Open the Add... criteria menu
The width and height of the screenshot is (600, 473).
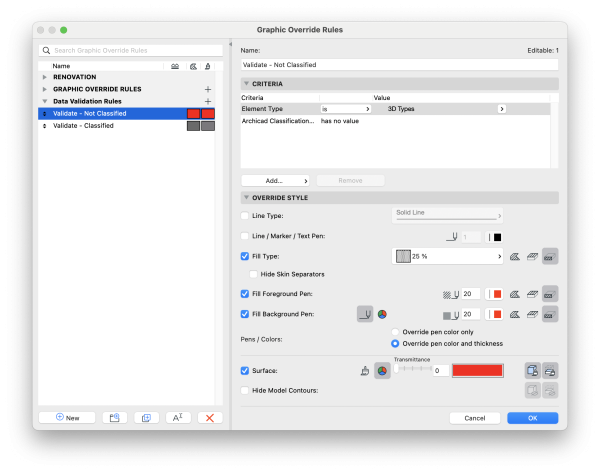tap(276, 180)
